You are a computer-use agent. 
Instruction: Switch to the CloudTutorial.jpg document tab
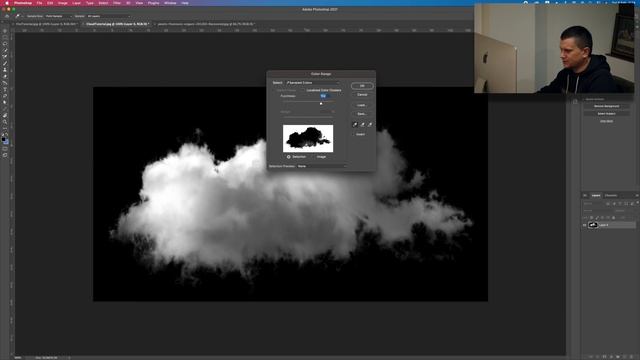click(118, 24)
